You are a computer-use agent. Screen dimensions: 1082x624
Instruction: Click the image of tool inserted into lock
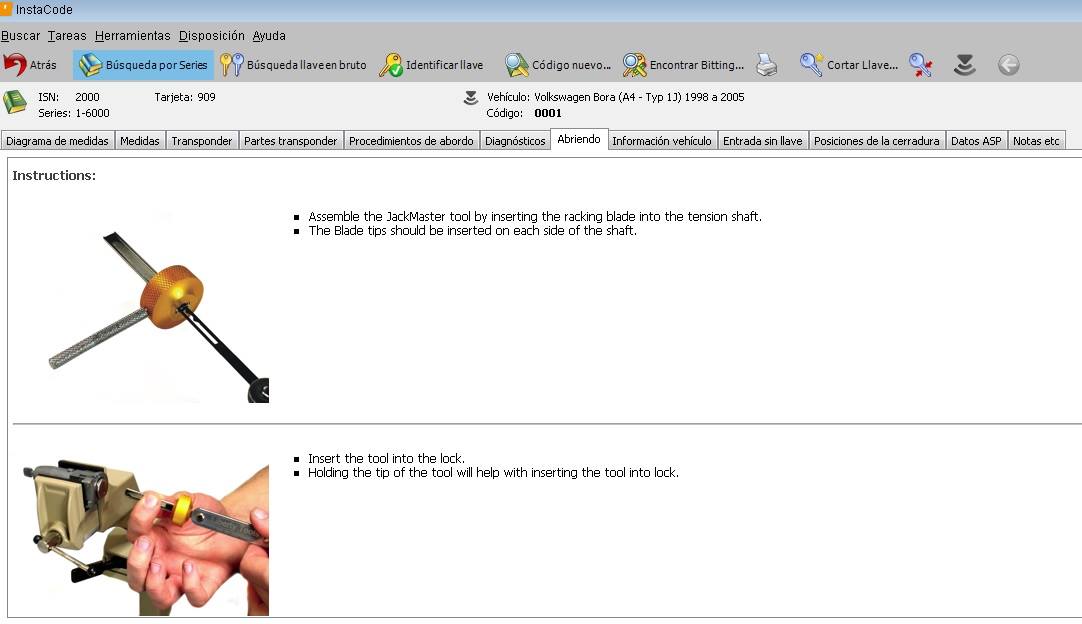pos(145,536)
